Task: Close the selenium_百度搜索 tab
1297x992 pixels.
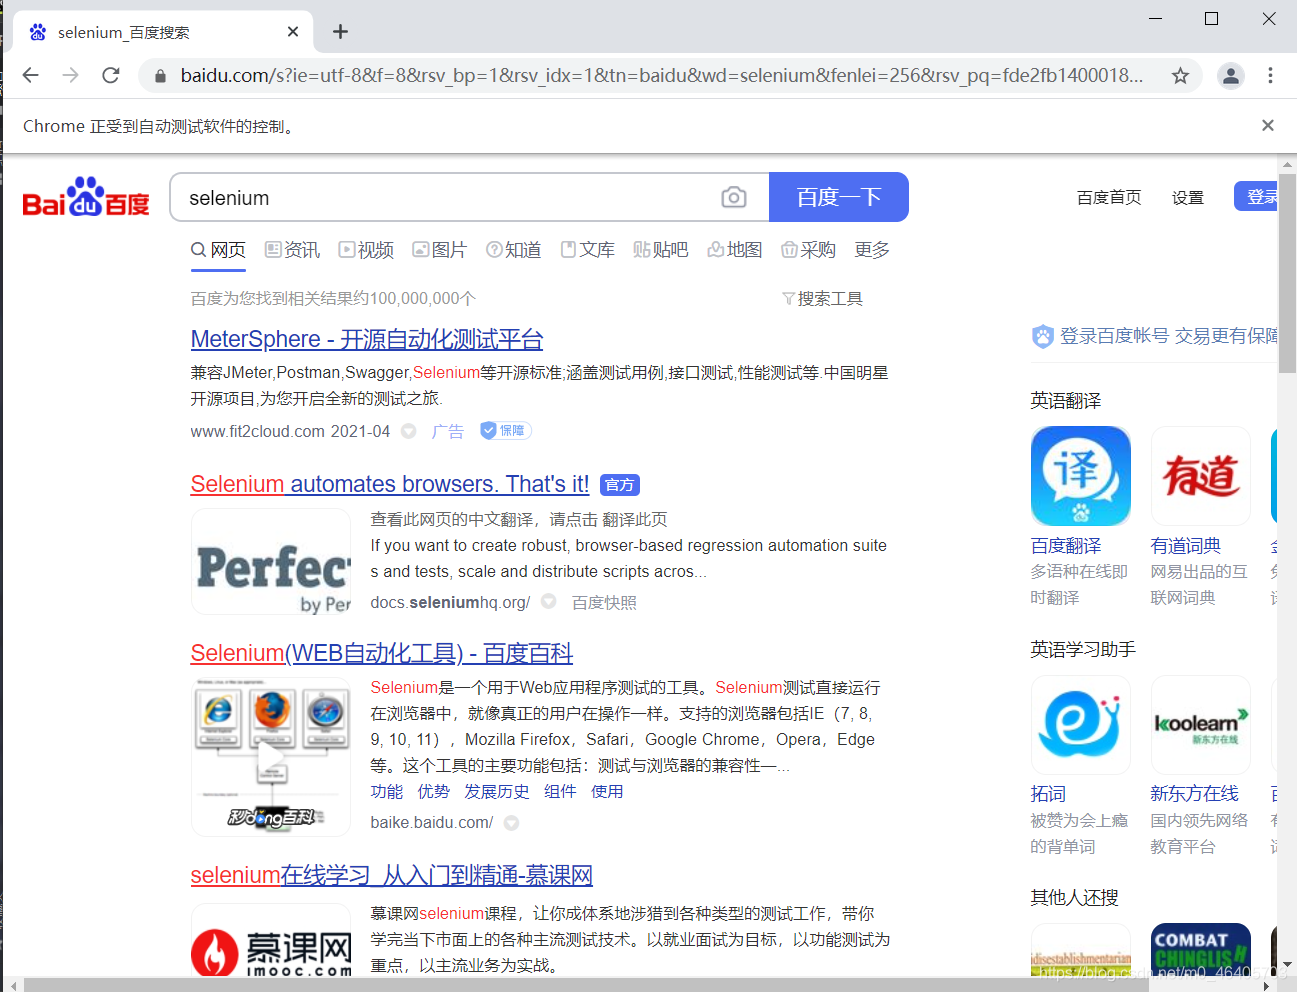Action: click(x=293, y=32)
